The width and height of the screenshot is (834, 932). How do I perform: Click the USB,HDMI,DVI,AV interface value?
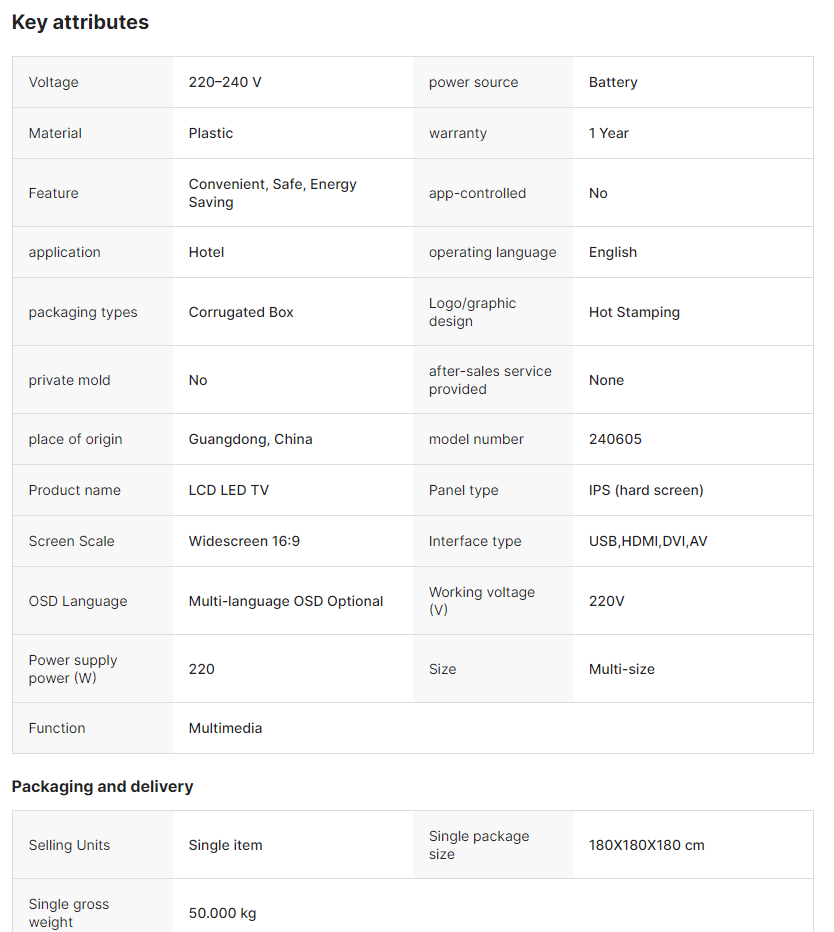648,541
